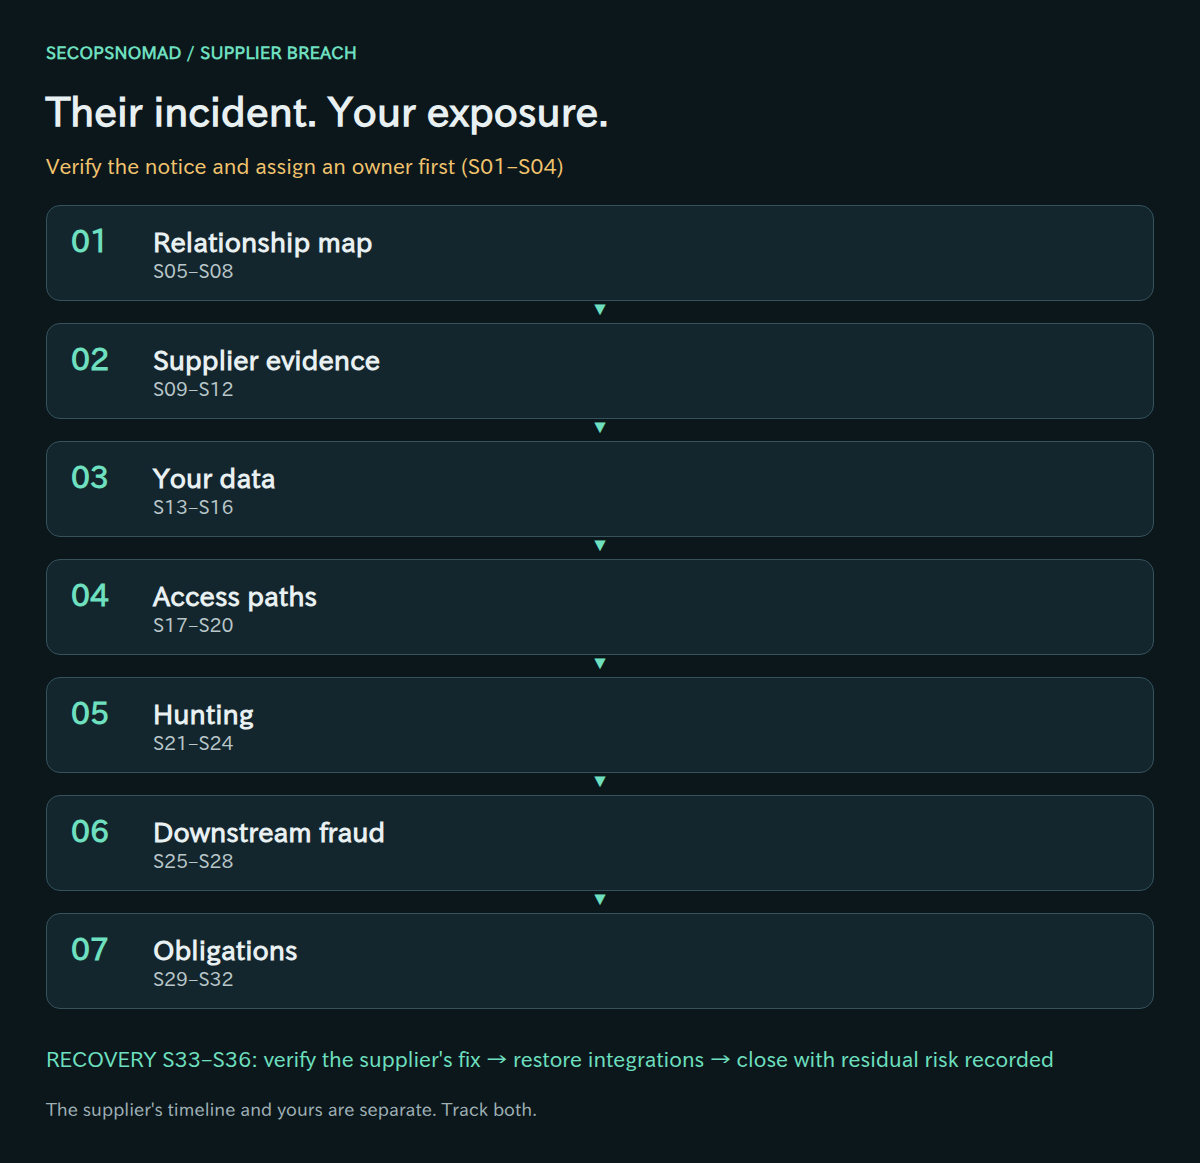Open the Relationship map step card
This screenshot has height=1163, width=1200.
[x=600, y=253]
